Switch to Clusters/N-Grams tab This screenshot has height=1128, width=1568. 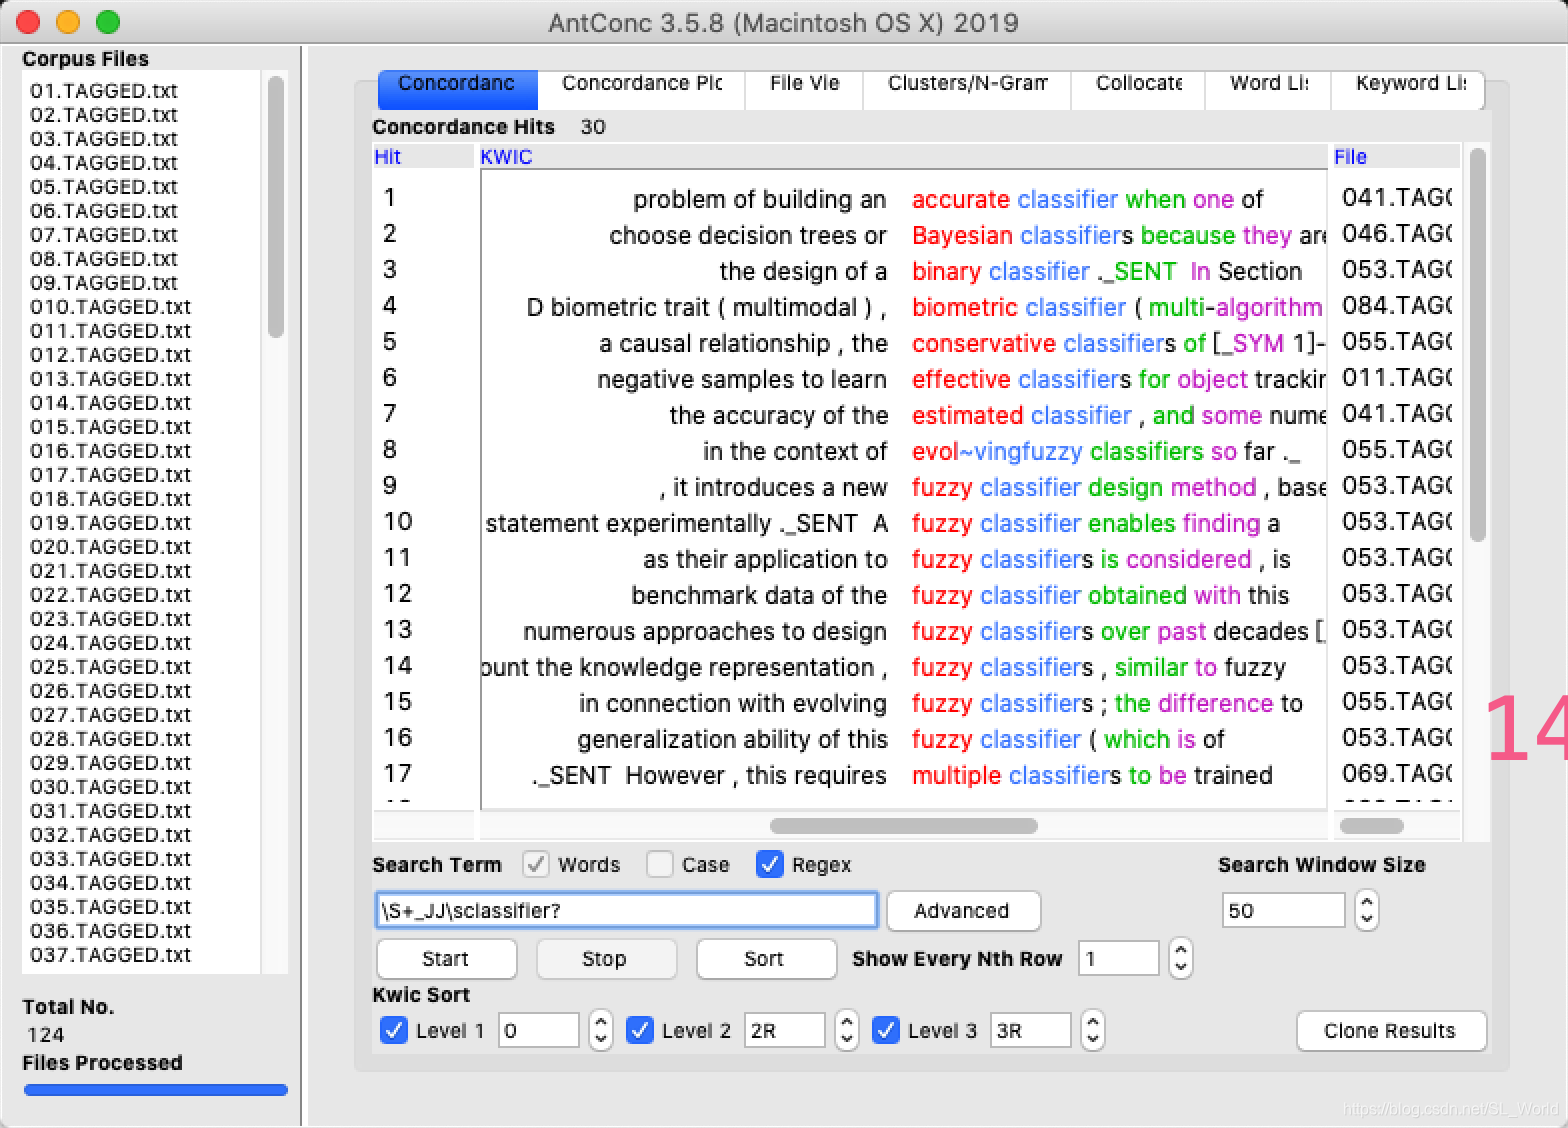[x=967, y=88]
